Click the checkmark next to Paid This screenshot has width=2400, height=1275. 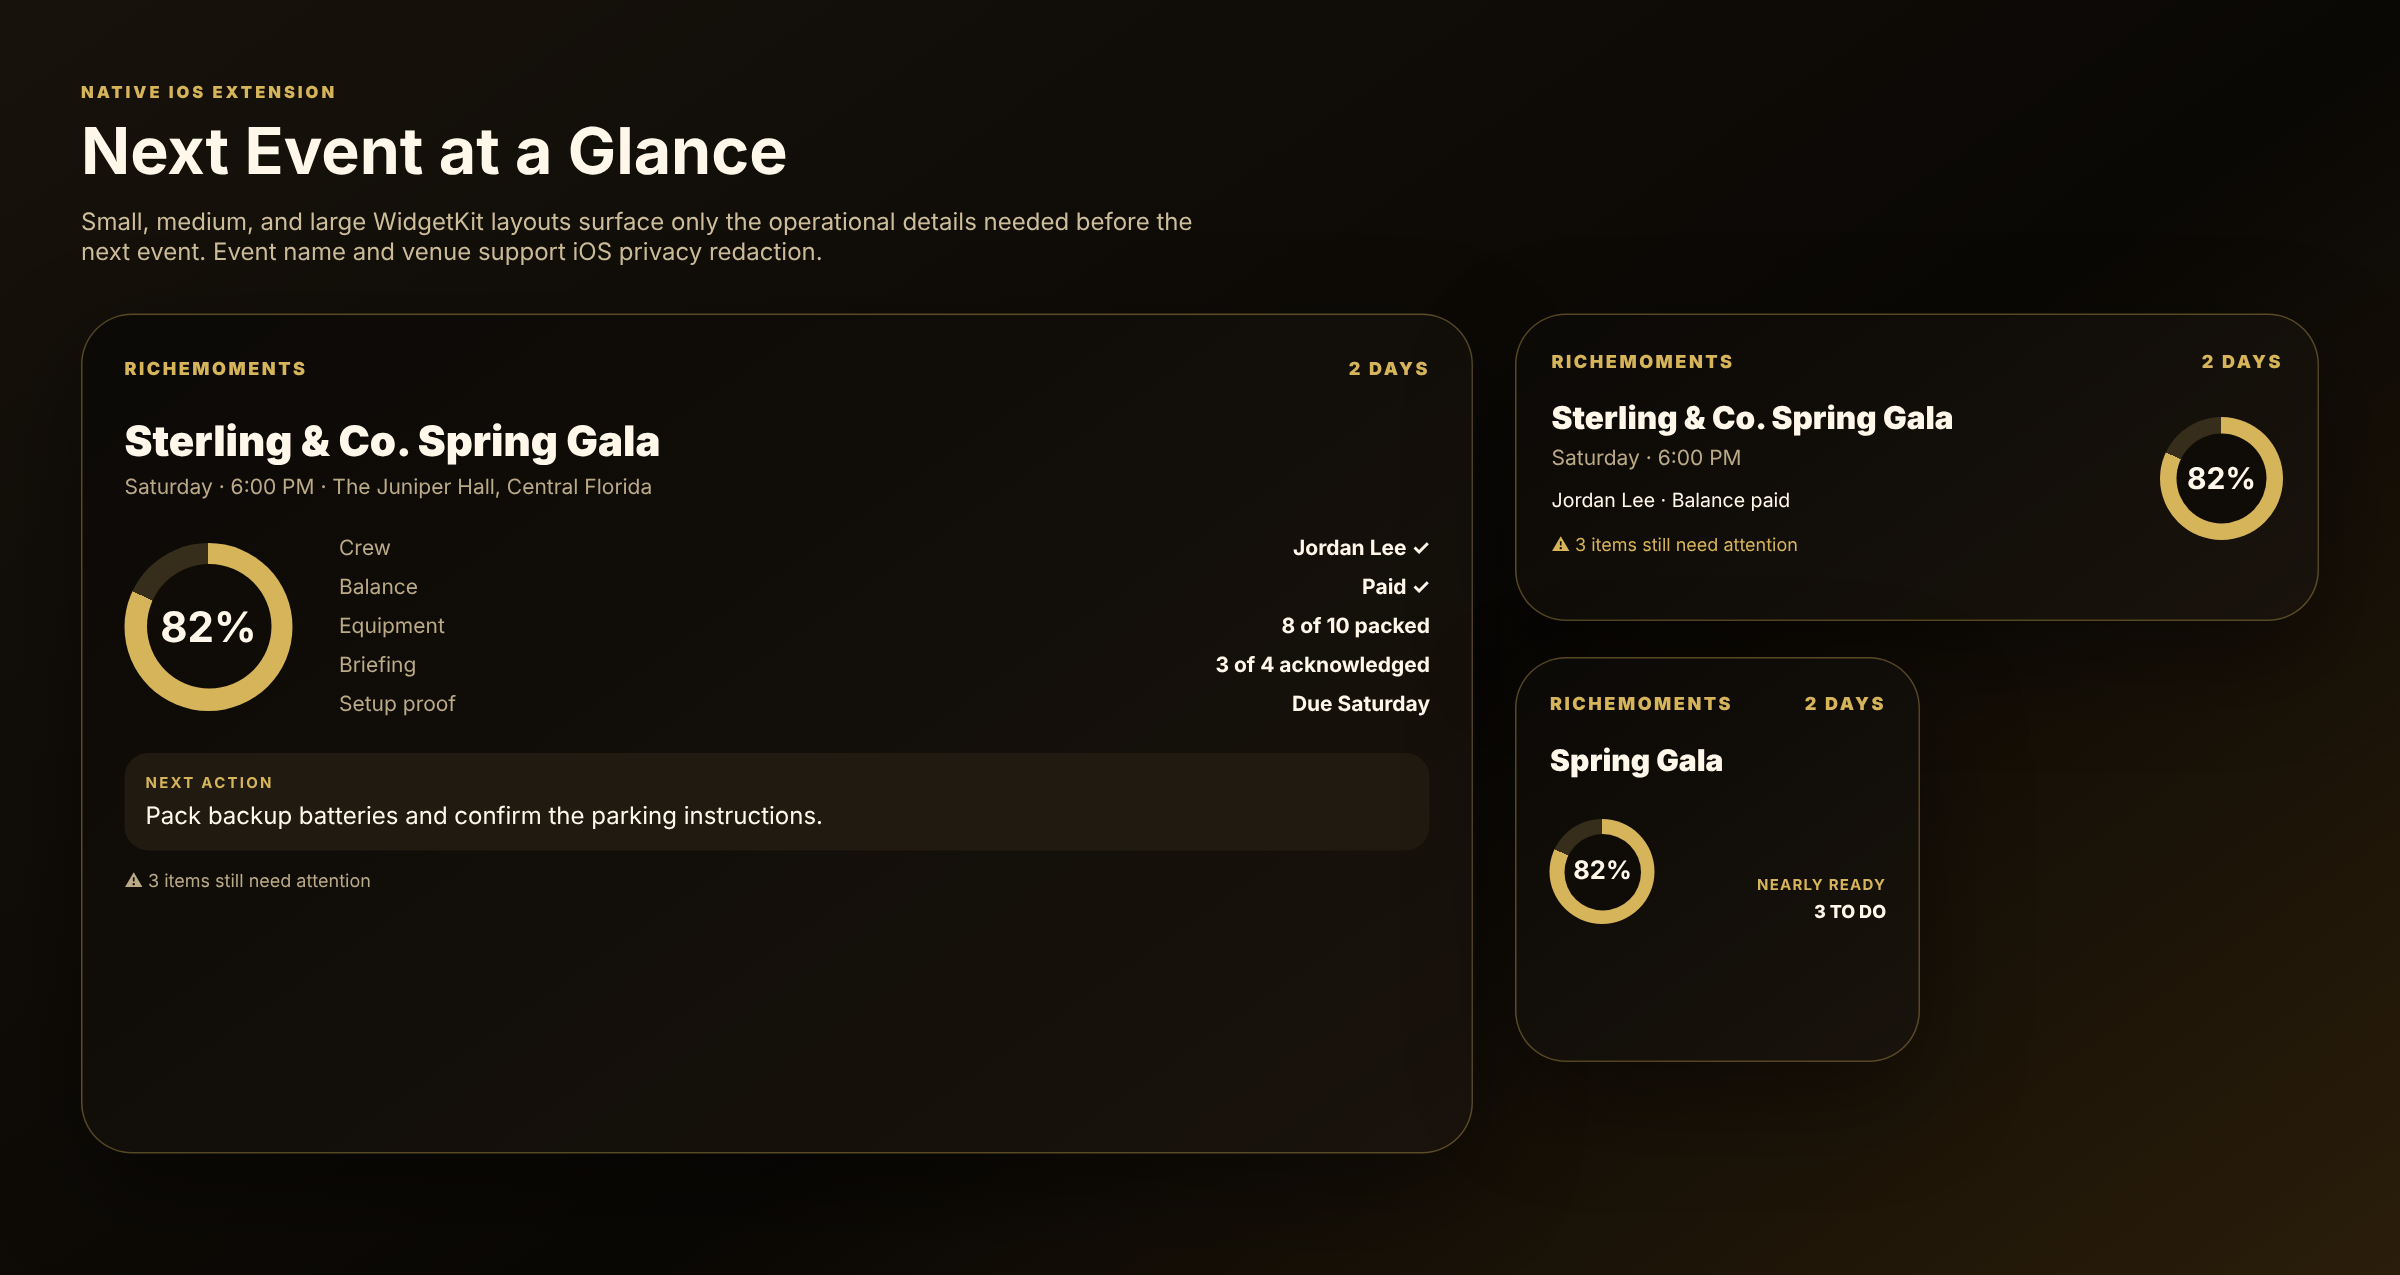click(1421, 587)
